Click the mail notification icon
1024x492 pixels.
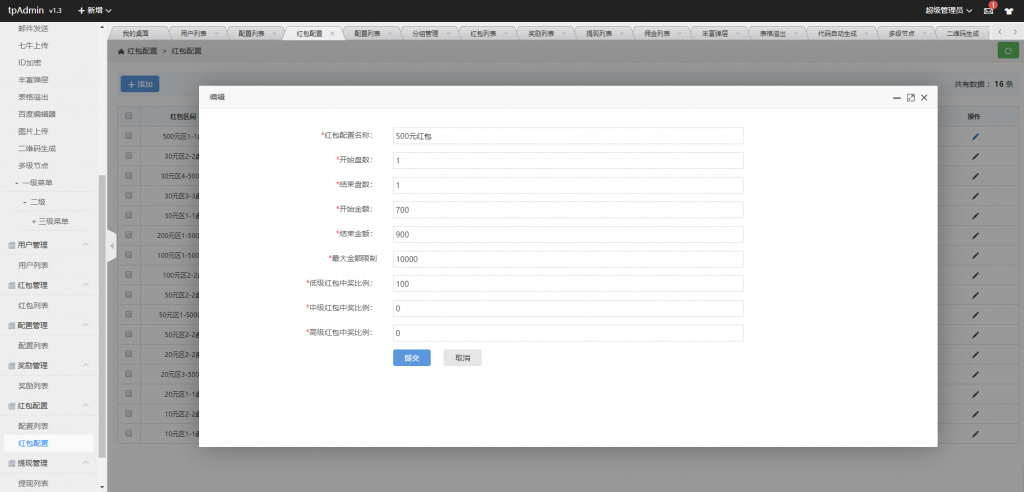coord(988,10)
